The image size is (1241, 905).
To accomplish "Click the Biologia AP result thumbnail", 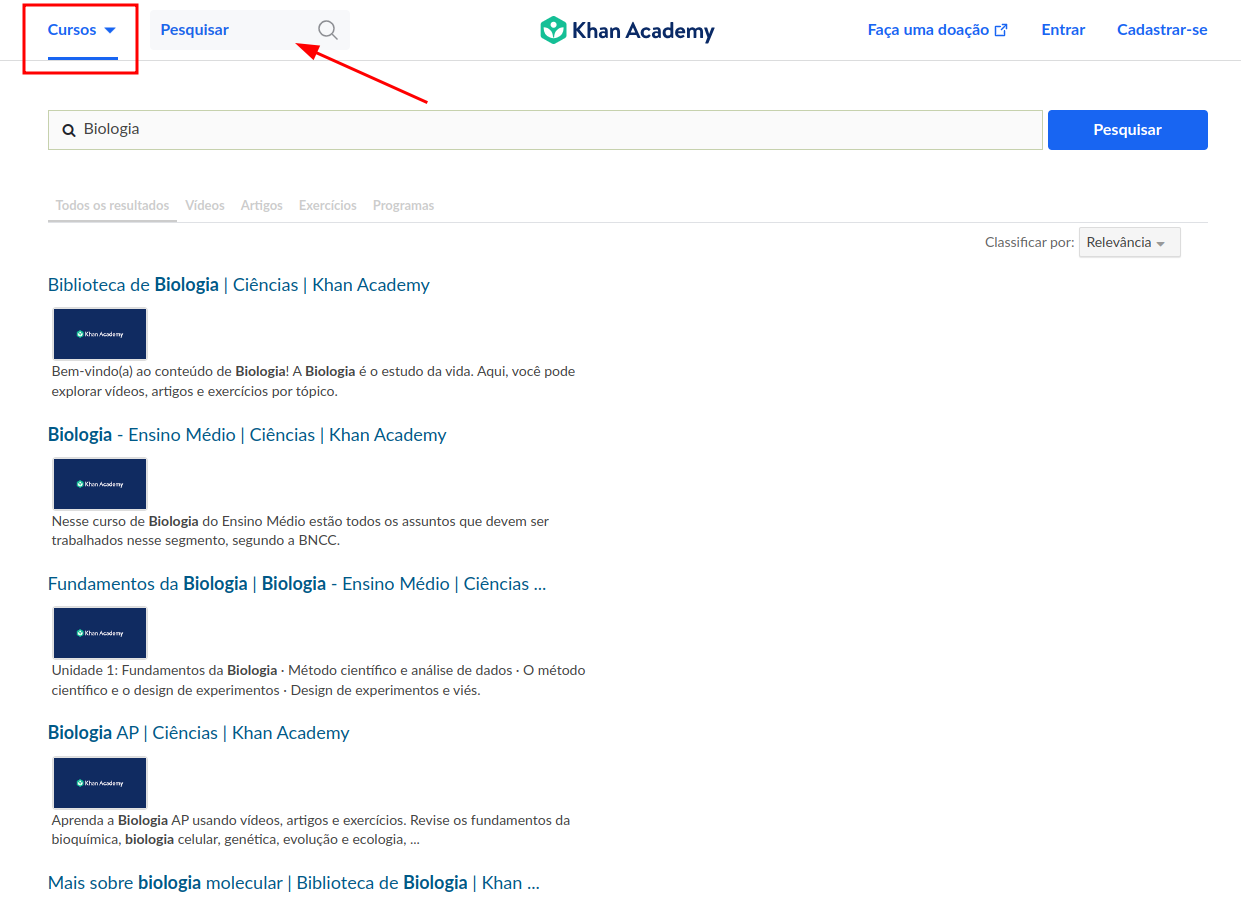I will tap(100, 783).
